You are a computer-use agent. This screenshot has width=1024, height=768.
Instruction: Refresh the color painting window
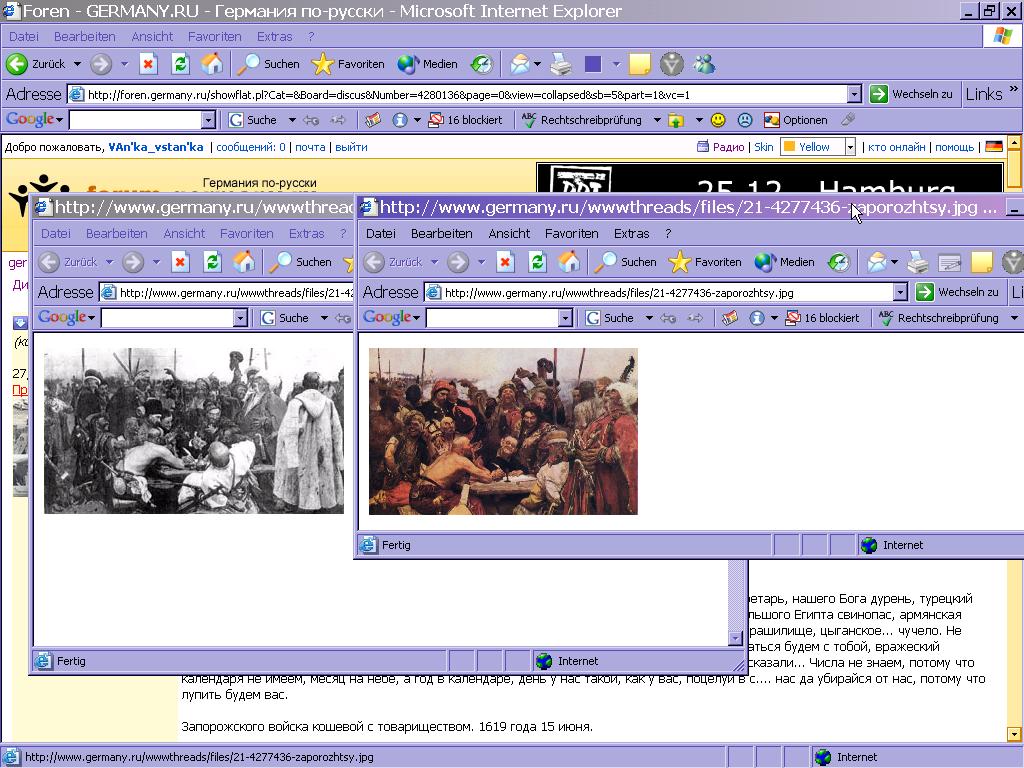[537, 263]
